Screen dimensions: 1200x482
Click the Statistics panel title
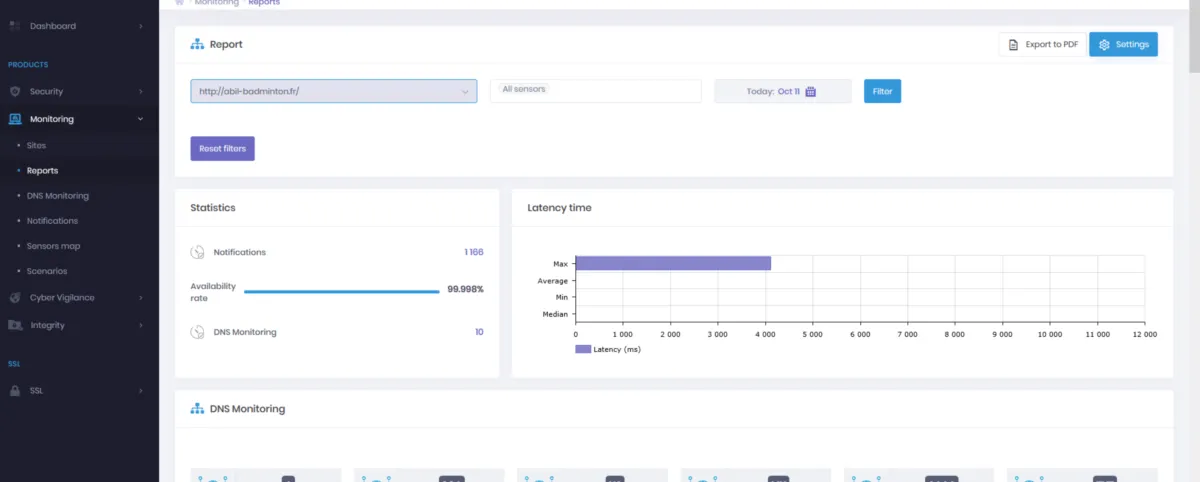click(x=213, y=208)
